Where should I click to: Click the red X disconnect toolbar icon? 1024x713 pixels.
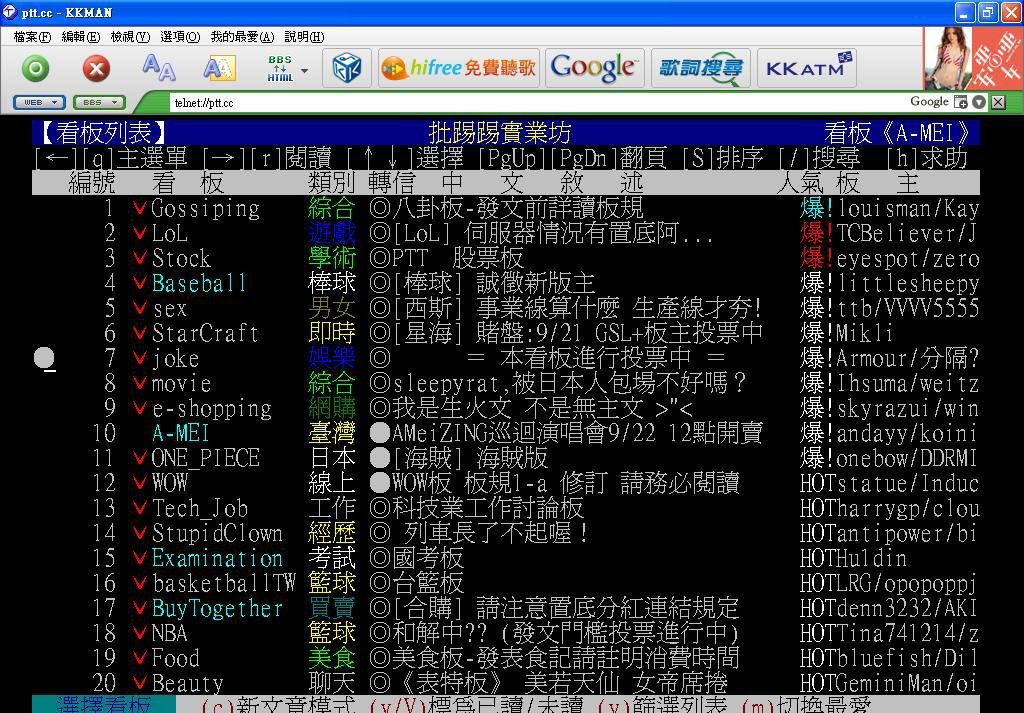[x=96, y=68]
